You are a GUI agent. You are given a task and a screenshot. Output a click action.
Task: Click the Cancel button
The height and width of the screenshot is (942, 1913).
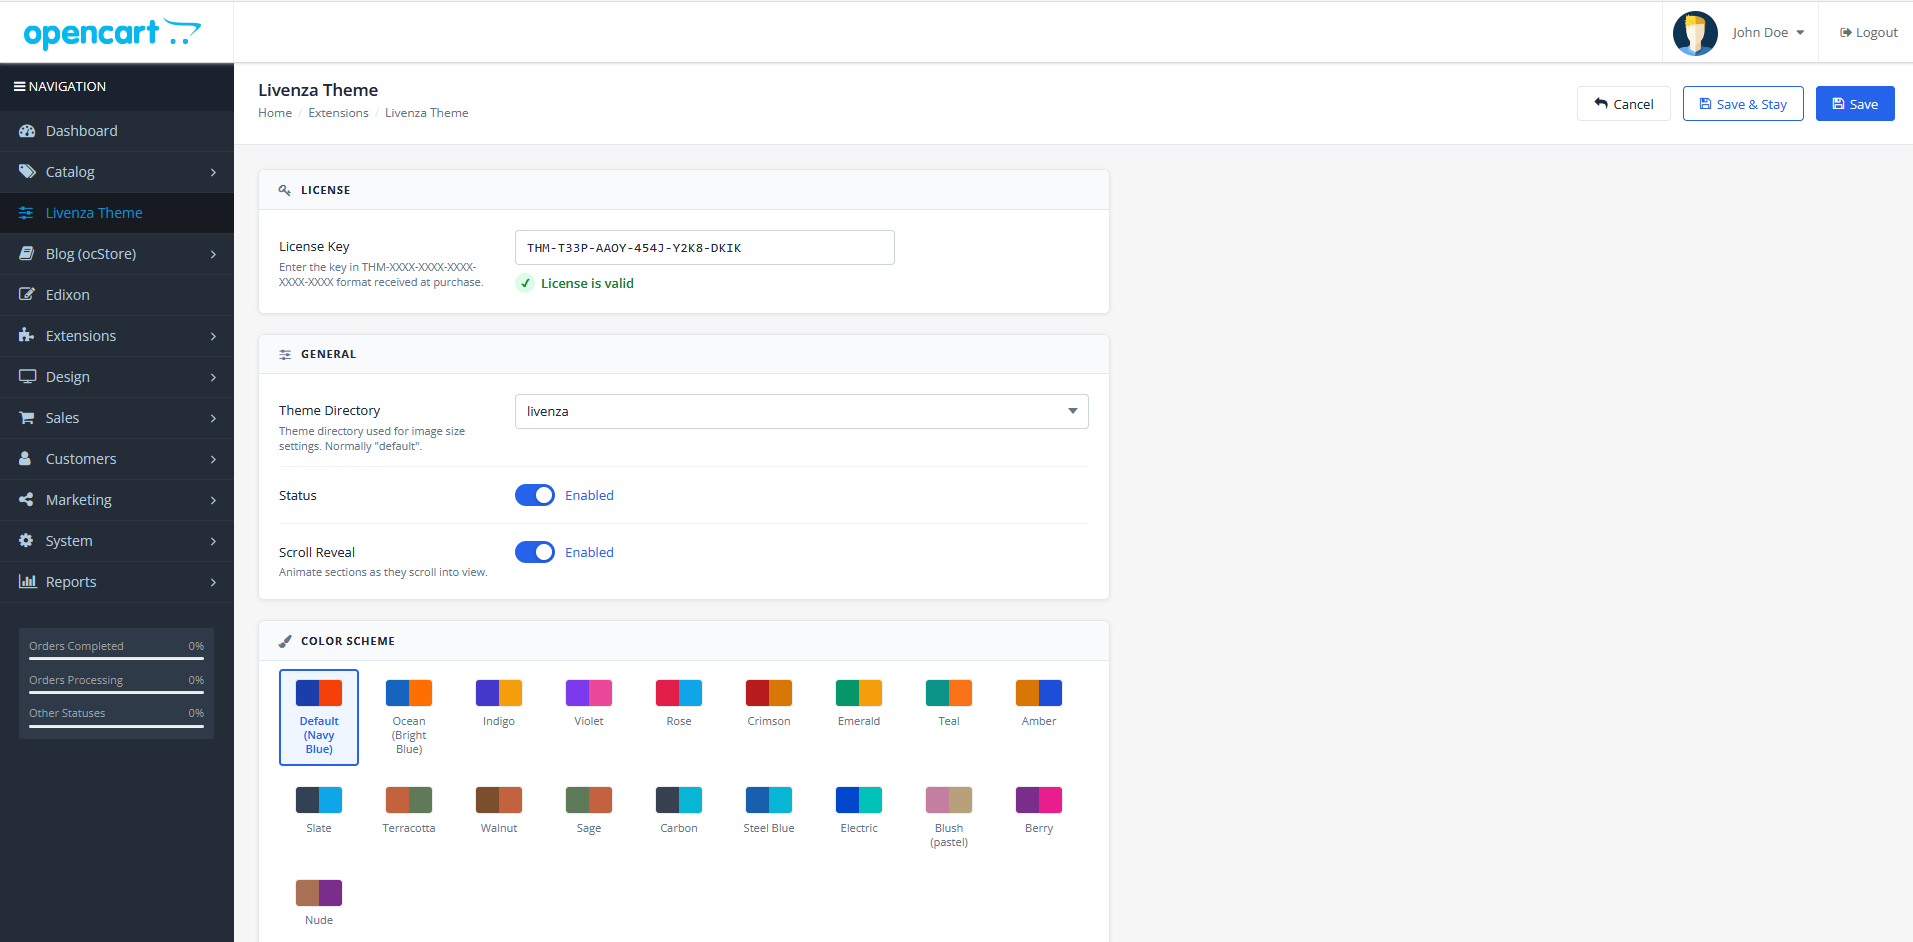1623,104
